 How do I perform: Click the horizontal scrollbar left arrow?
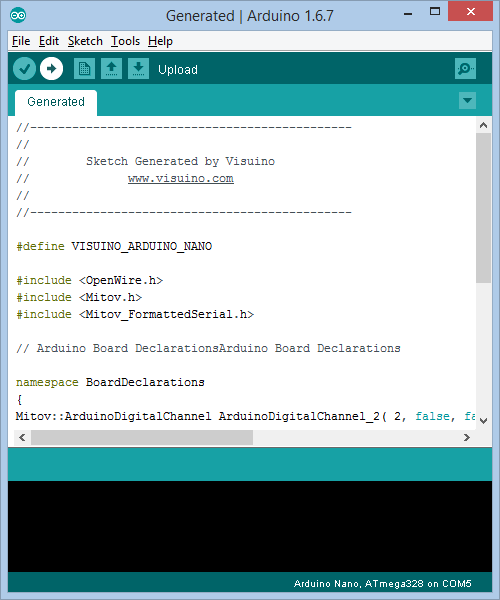point(22,437)
